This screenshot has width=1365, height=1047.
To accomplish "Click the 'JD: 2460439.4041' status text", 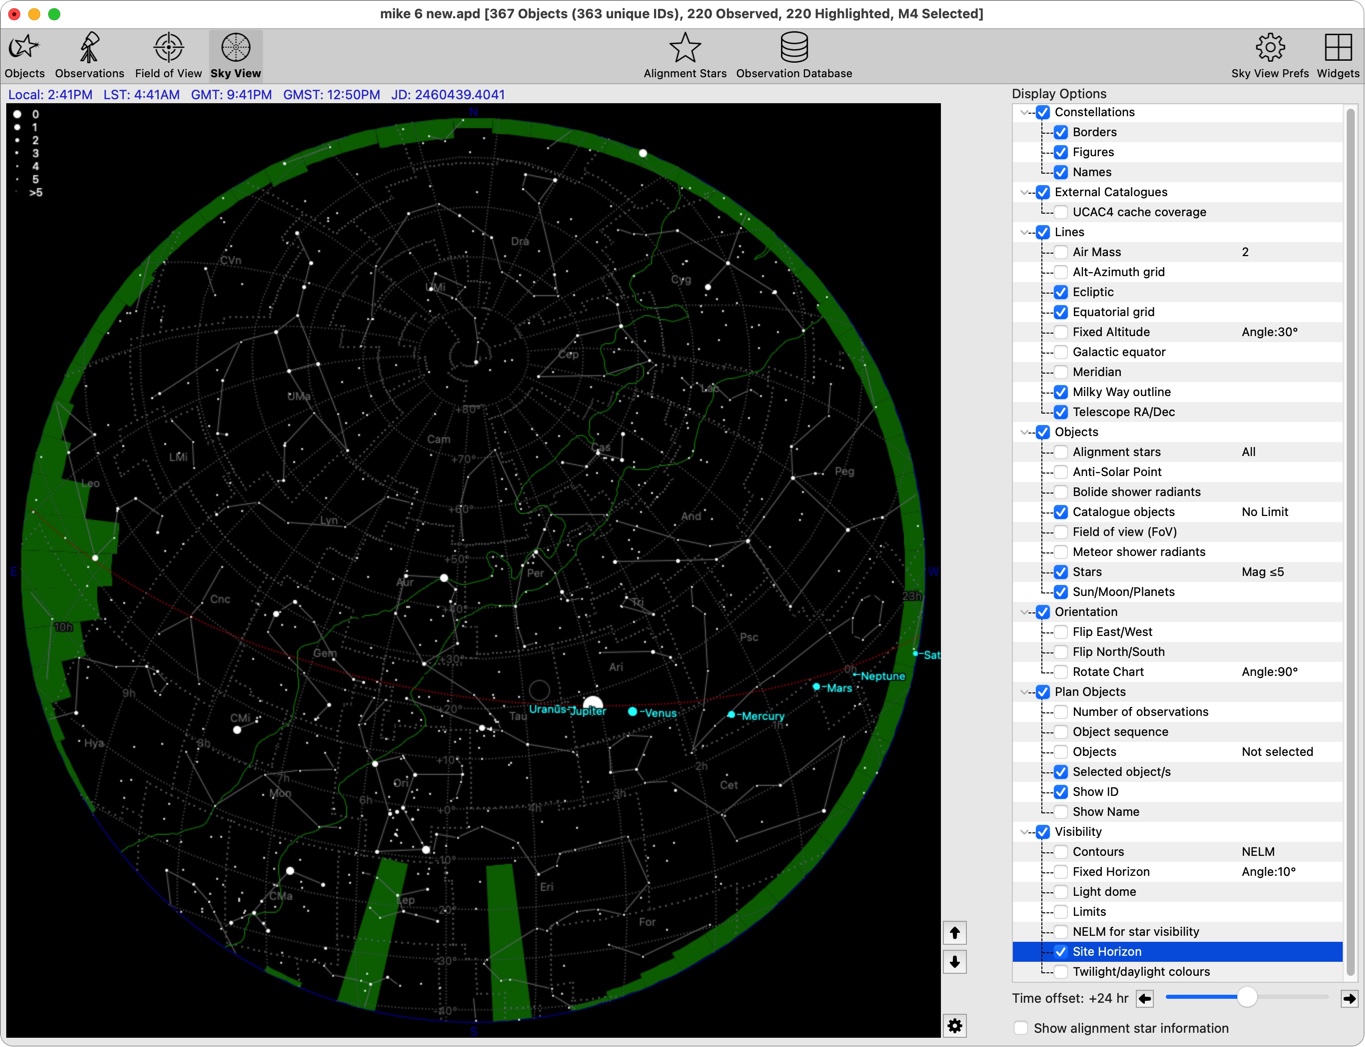I will [x=448, y=95].
